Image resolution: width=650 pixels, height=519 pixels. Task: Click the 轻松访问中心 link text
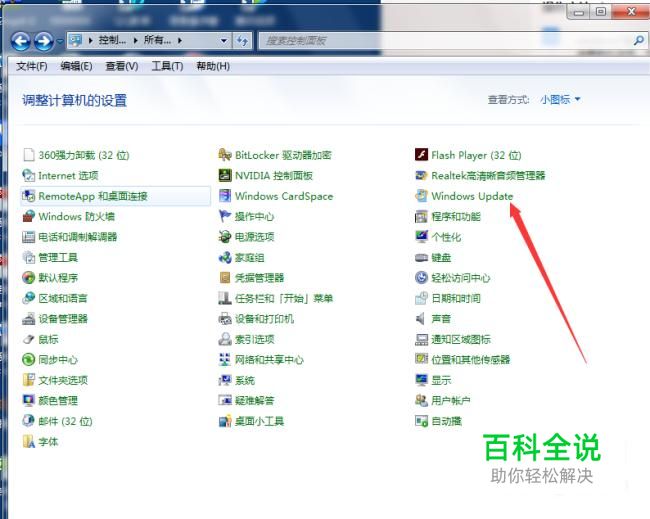(x=461, y=278)
